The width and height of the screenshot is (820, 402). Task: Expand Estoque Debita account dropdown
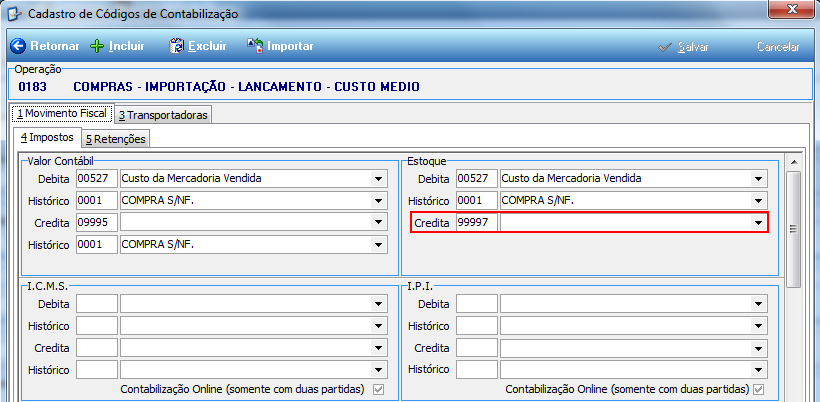point(758,179)
